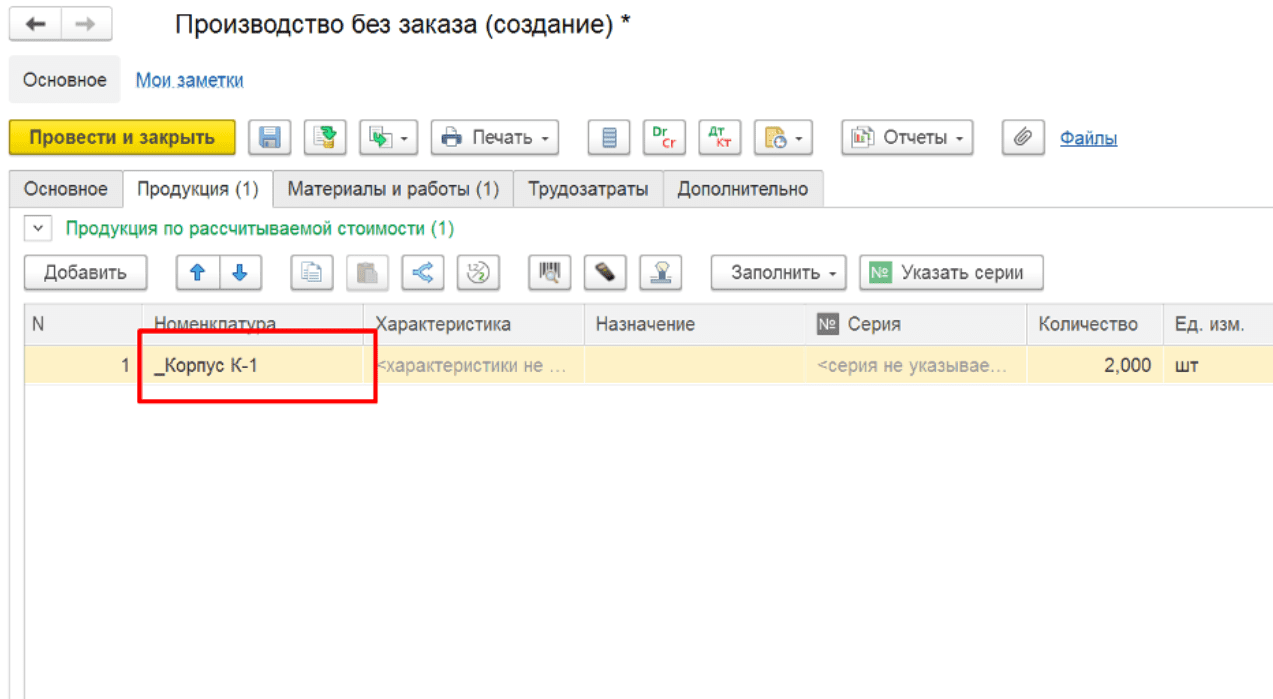Click the Провести и закрыть button
Image resolution: width=1273 pixels, height=699 pixels.
(121, 137)
